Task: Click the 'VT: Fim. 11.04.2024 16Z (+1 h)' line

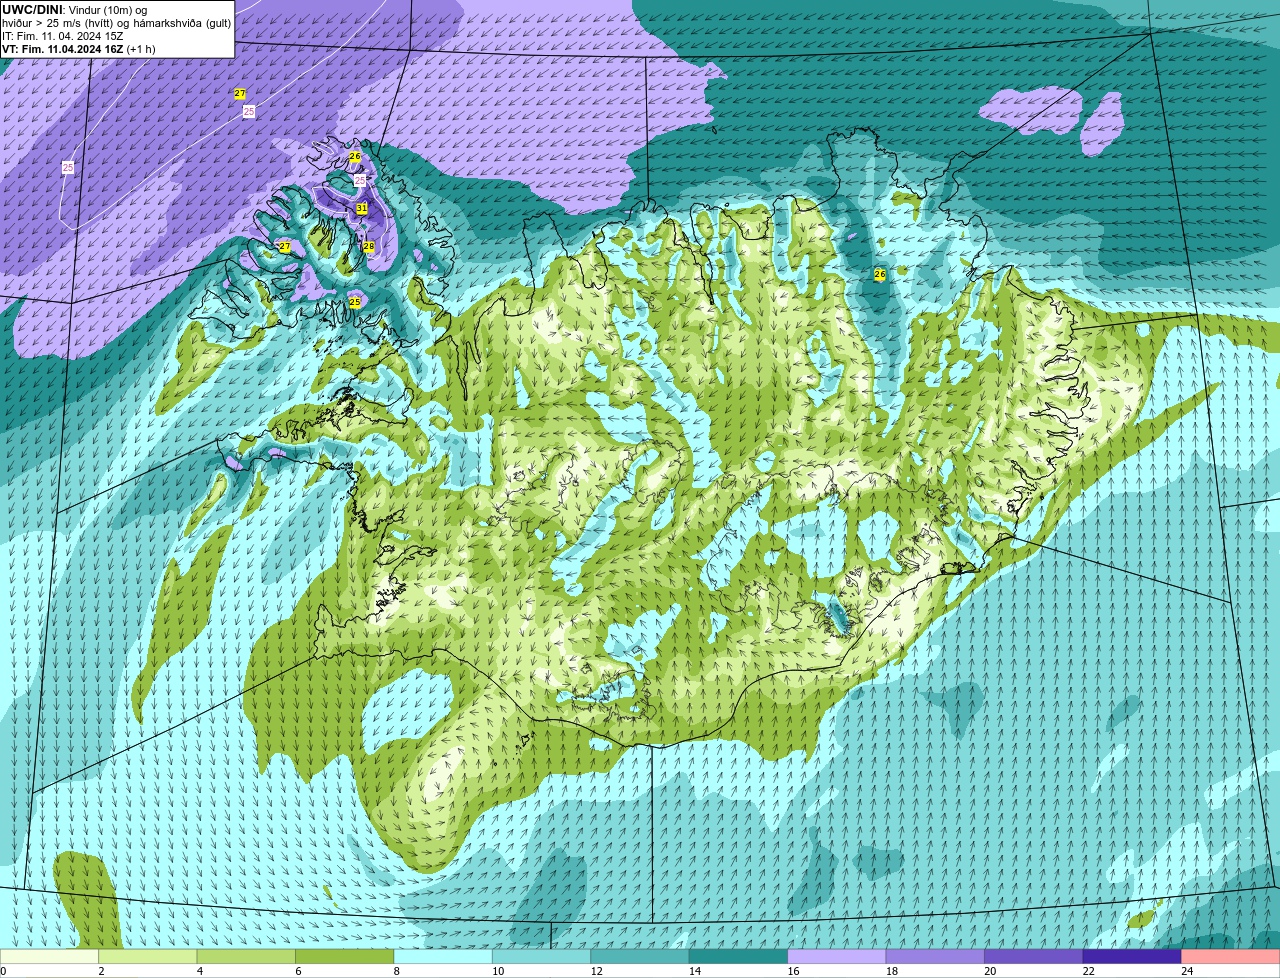Action: pos(79,49)
